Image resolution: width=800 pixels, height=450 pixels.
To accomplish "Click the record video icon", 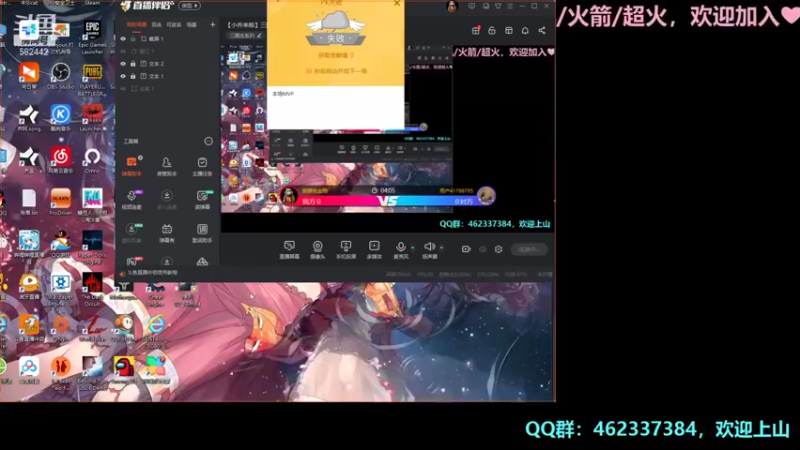I will [x=466, y=249].
